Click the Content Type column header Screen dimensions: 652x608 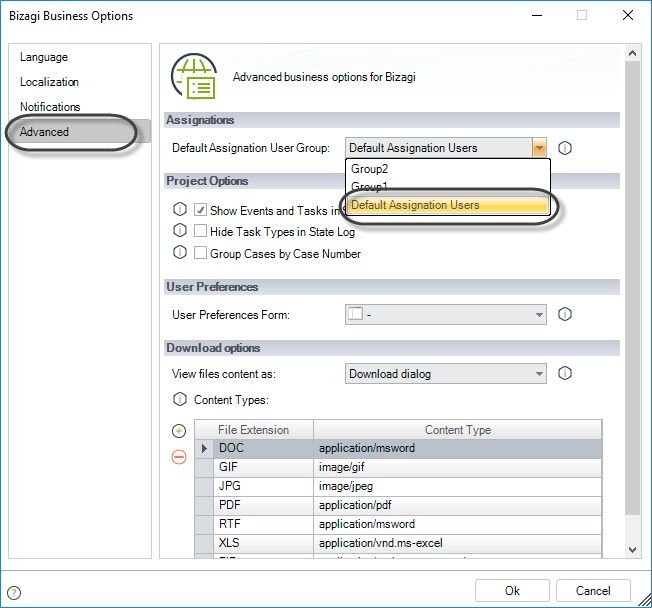point(457,430)
